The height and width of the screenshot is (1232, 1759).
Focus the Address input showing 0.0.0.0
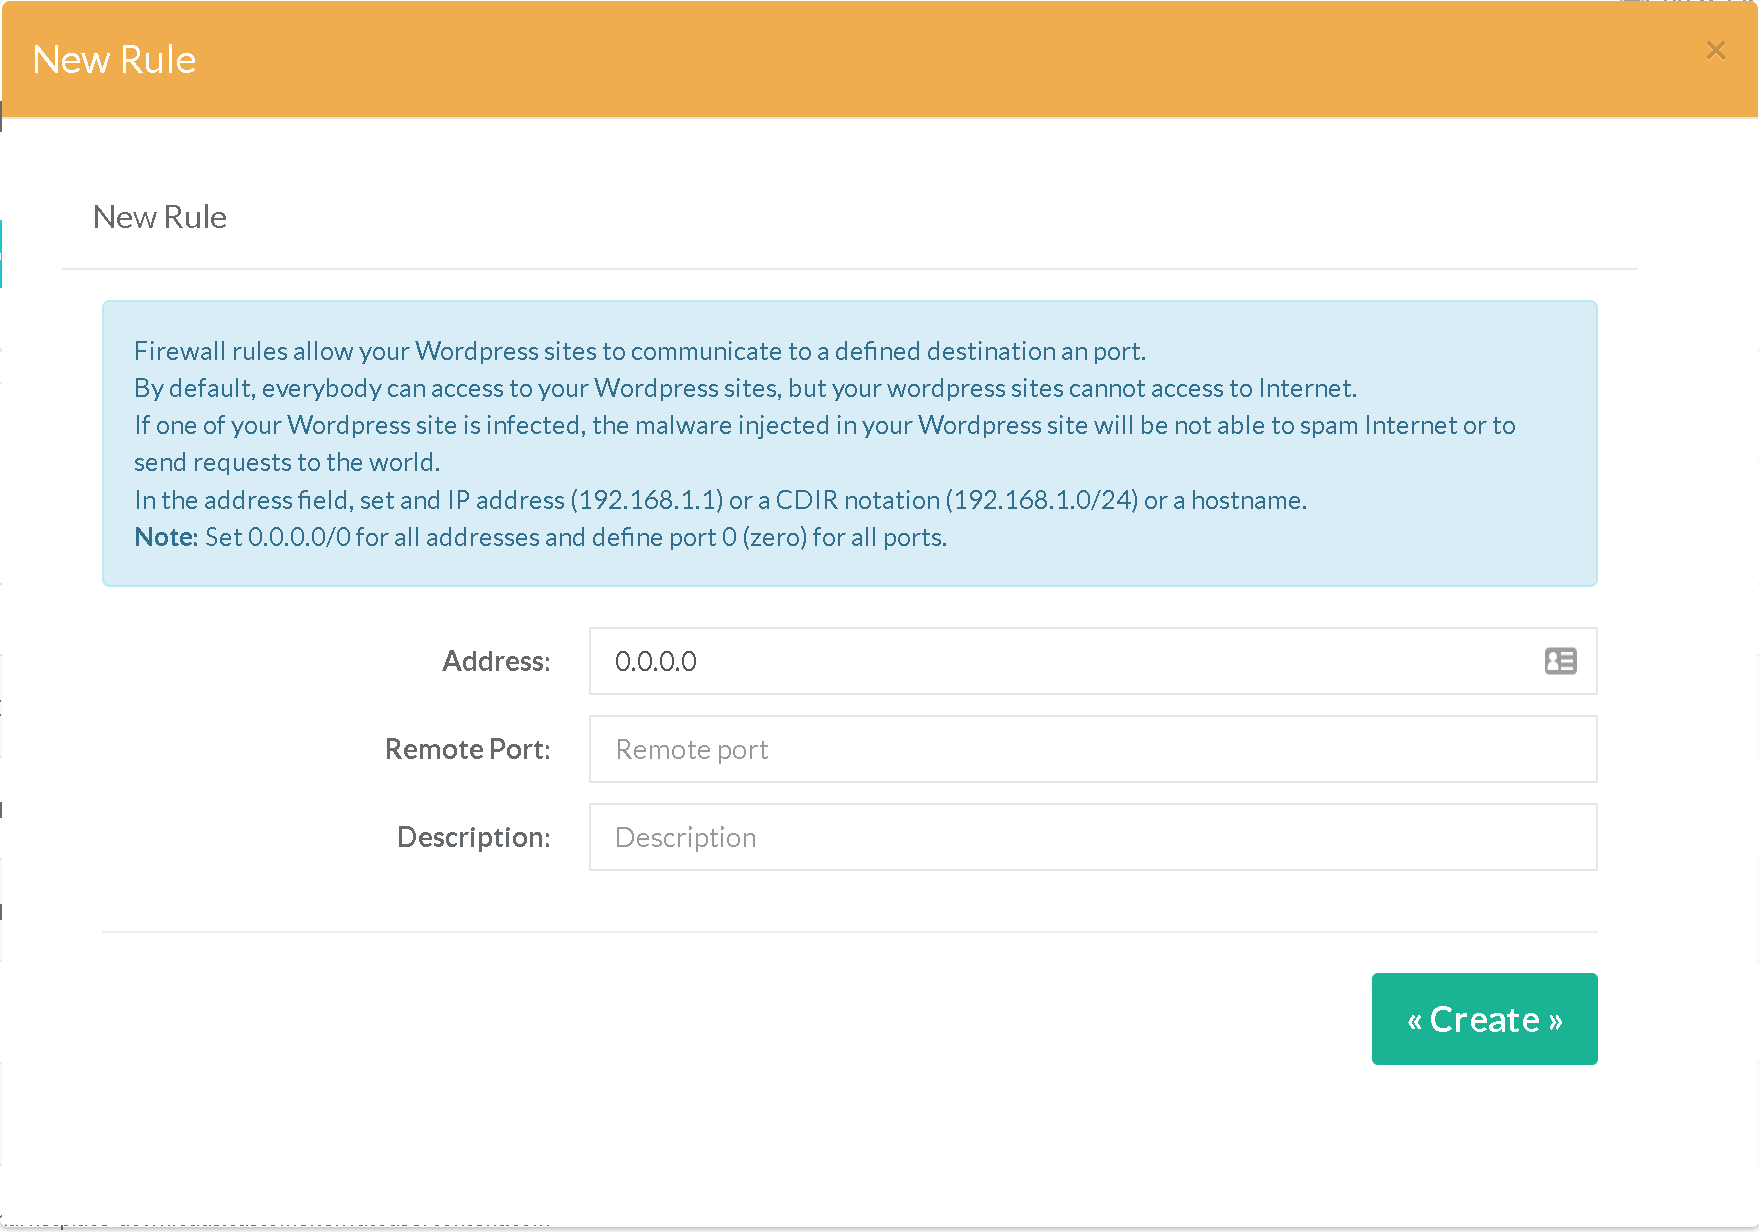[1060, 661]
